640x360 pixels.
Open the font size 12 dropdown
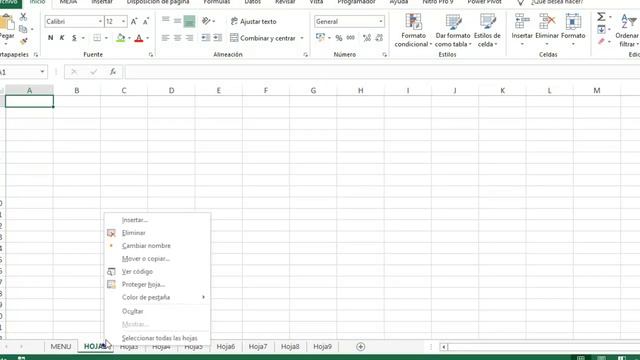click(123, 21)
